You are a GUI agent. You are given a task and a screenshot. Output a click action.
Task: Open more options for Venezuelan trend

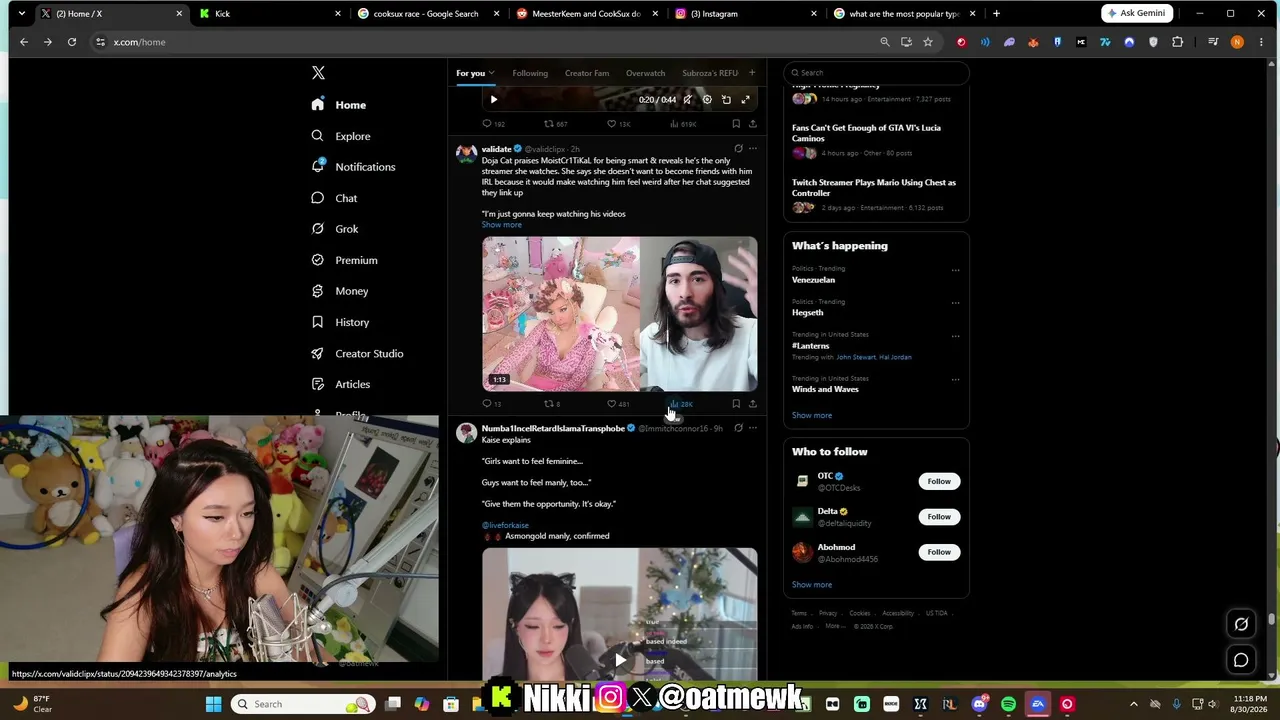pyautogui.click(x=955, y=270)
